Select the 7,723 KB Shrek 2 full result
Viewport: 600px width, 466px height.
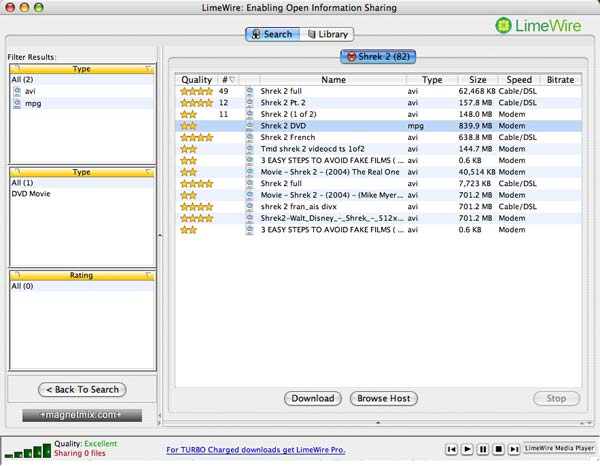point(378,183)
